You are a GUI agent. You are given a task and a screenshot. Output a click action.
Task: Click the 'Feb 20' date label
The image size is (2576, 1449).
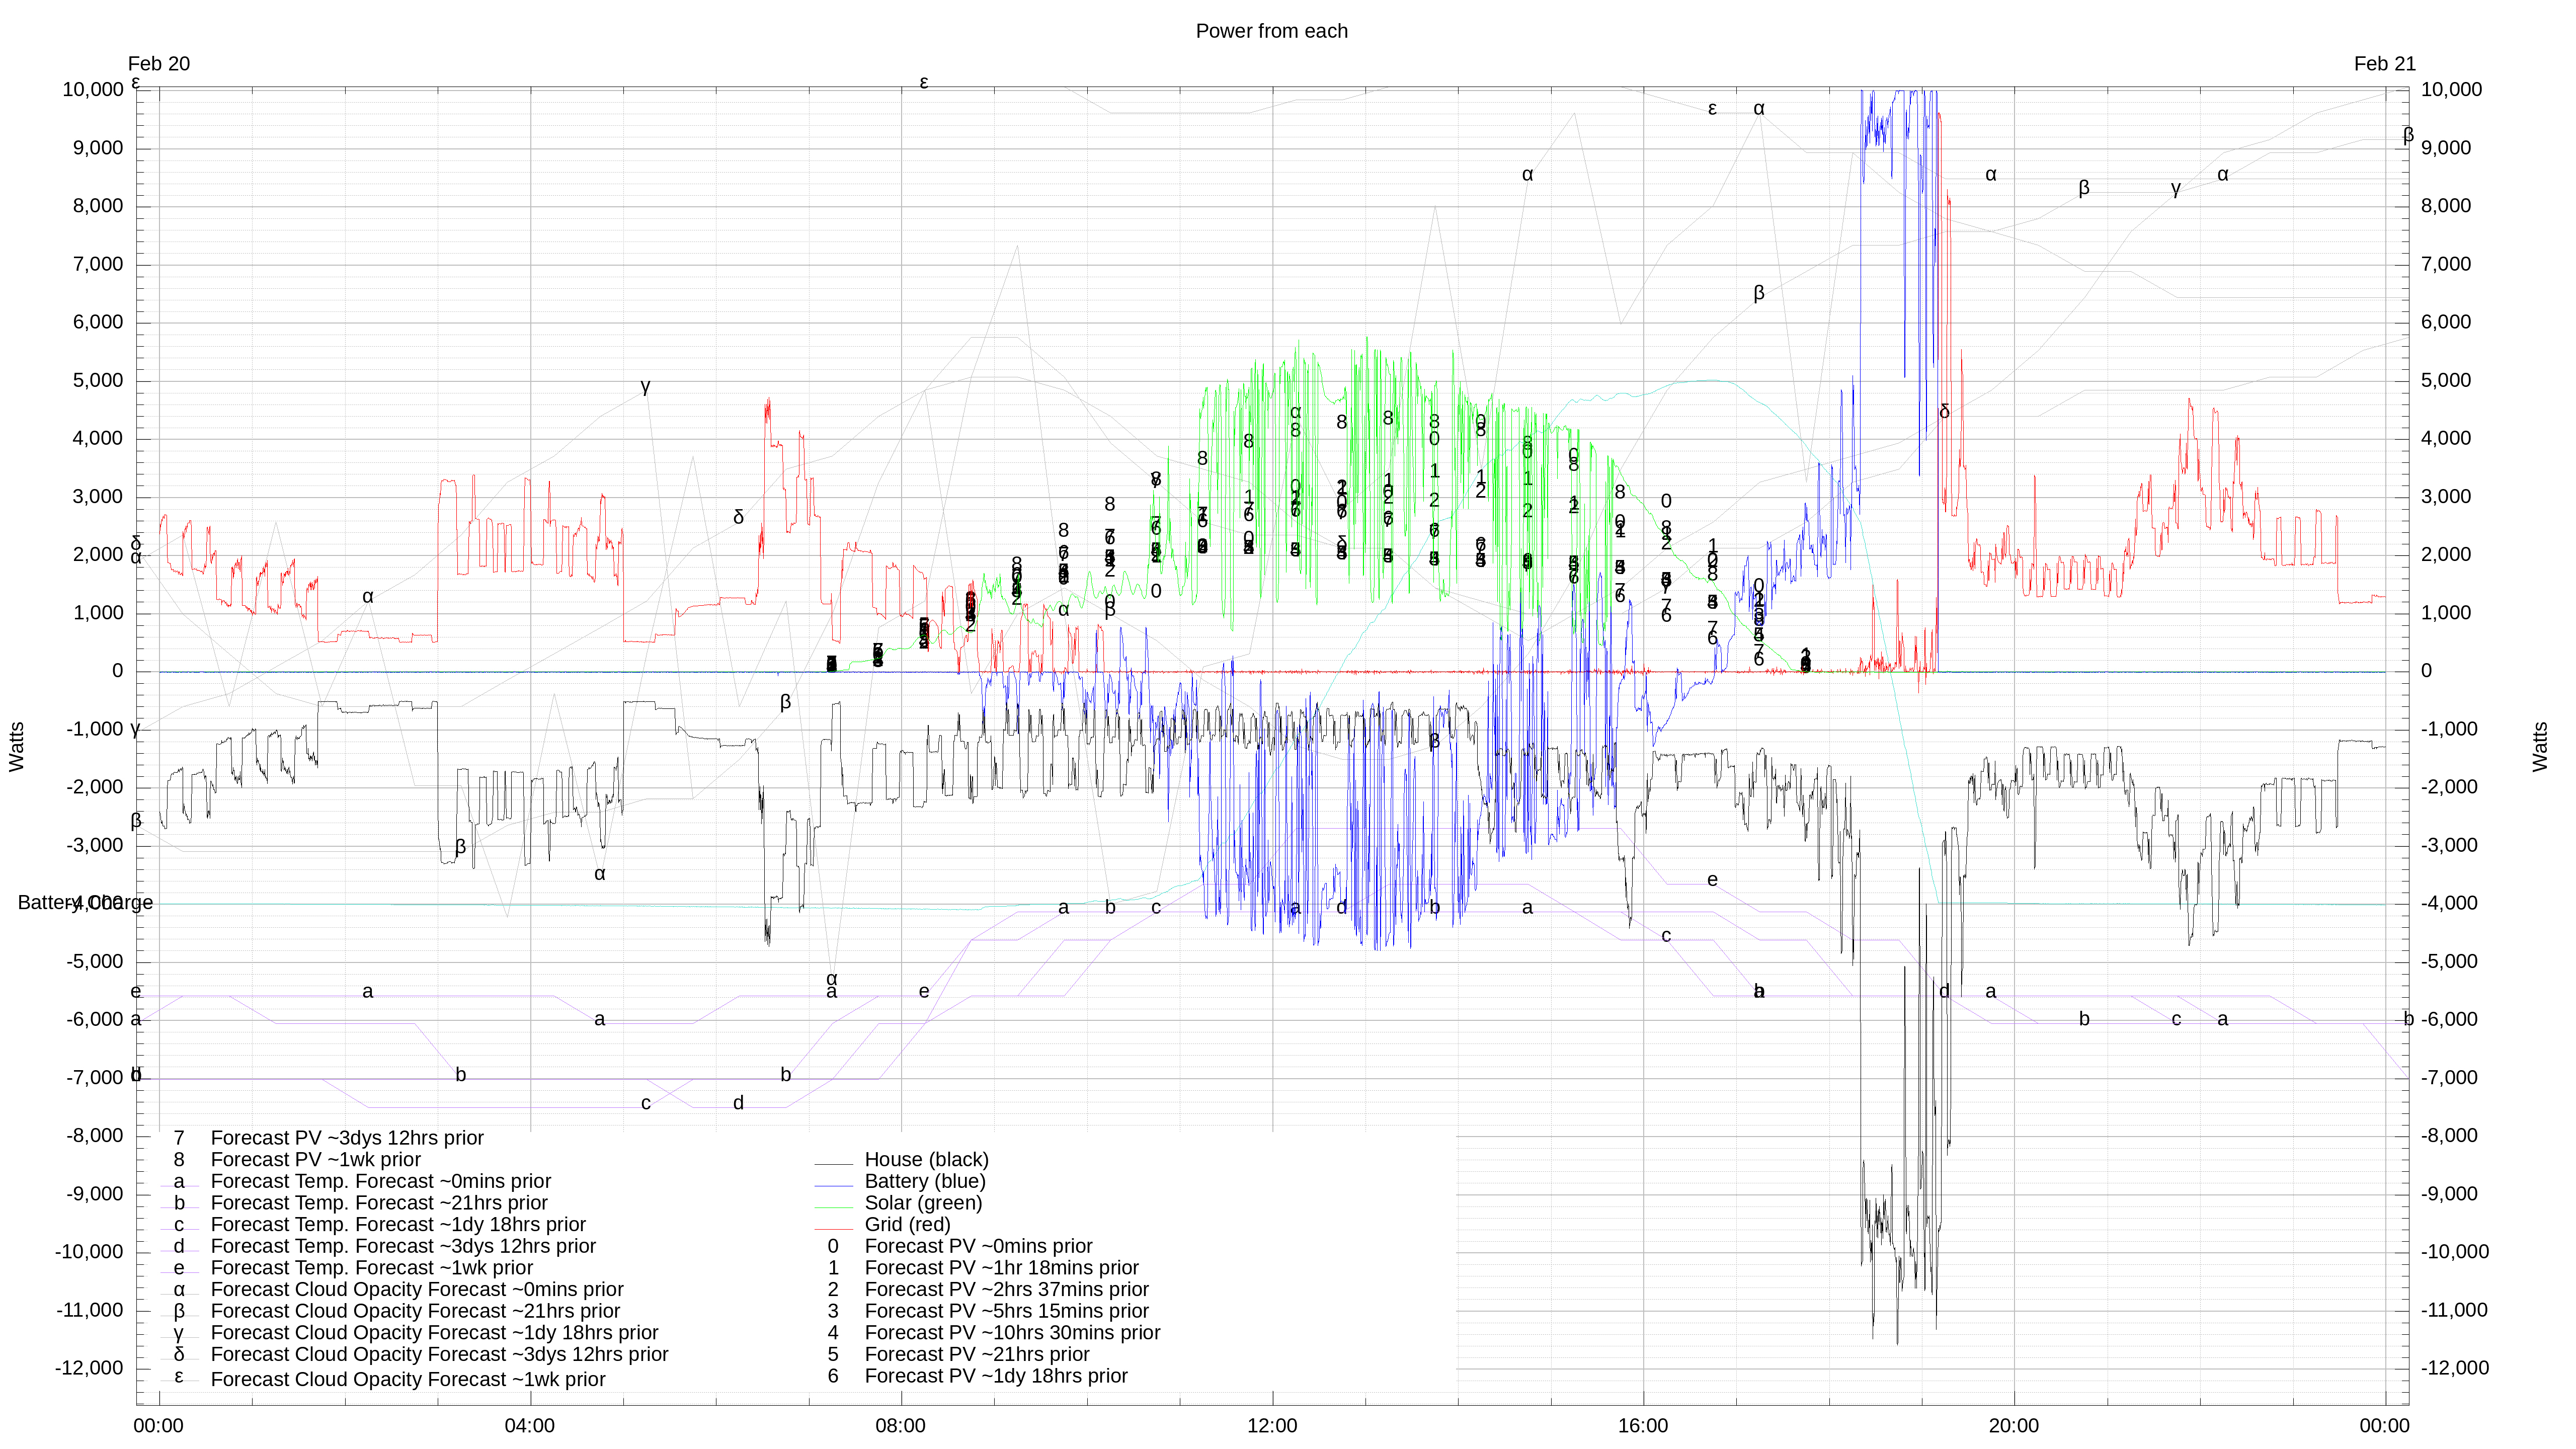(159, 64)
